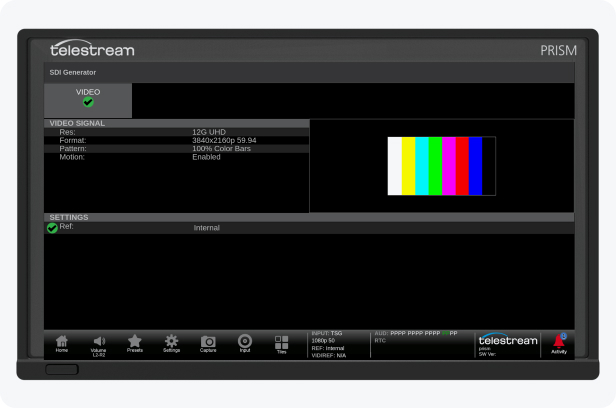Click the Telestream logo in status bar
Screen dimensions: 616x408
508,339
